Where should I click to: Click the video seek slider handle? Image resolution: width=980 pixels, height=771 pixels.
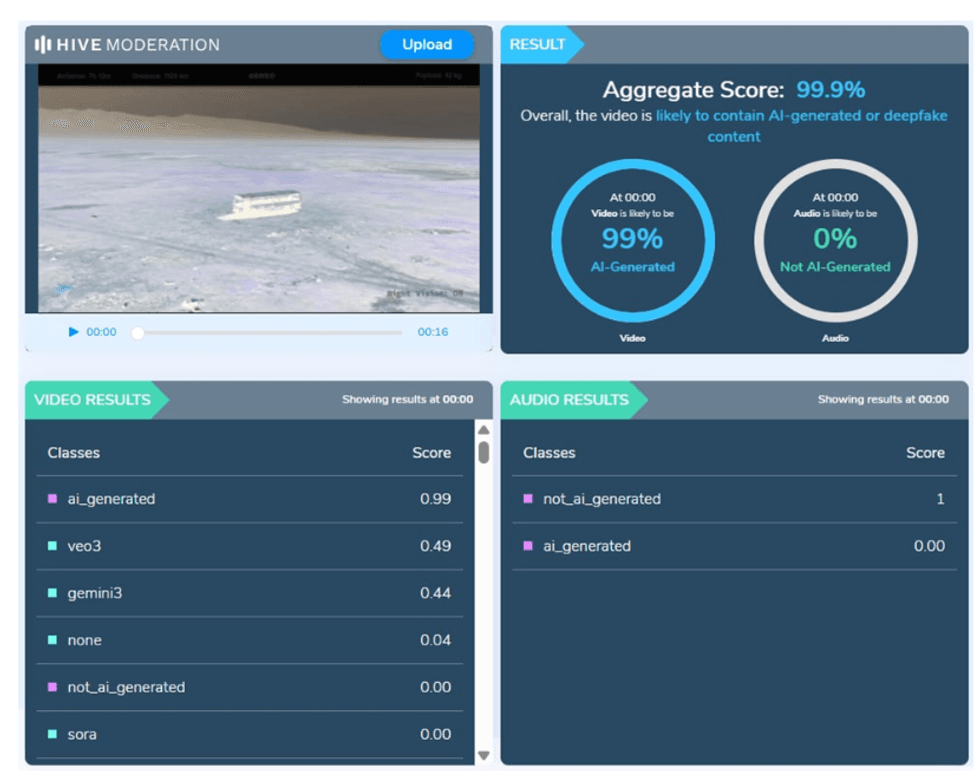point(138,332)
